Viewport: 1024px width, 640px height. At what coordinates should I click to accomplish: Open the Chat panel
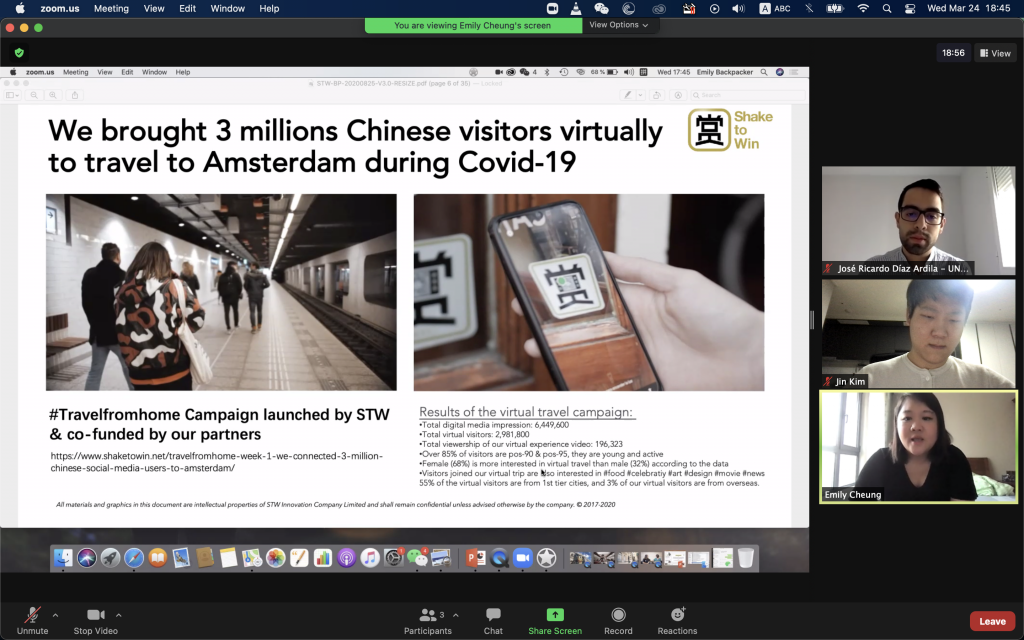[493, 621]
